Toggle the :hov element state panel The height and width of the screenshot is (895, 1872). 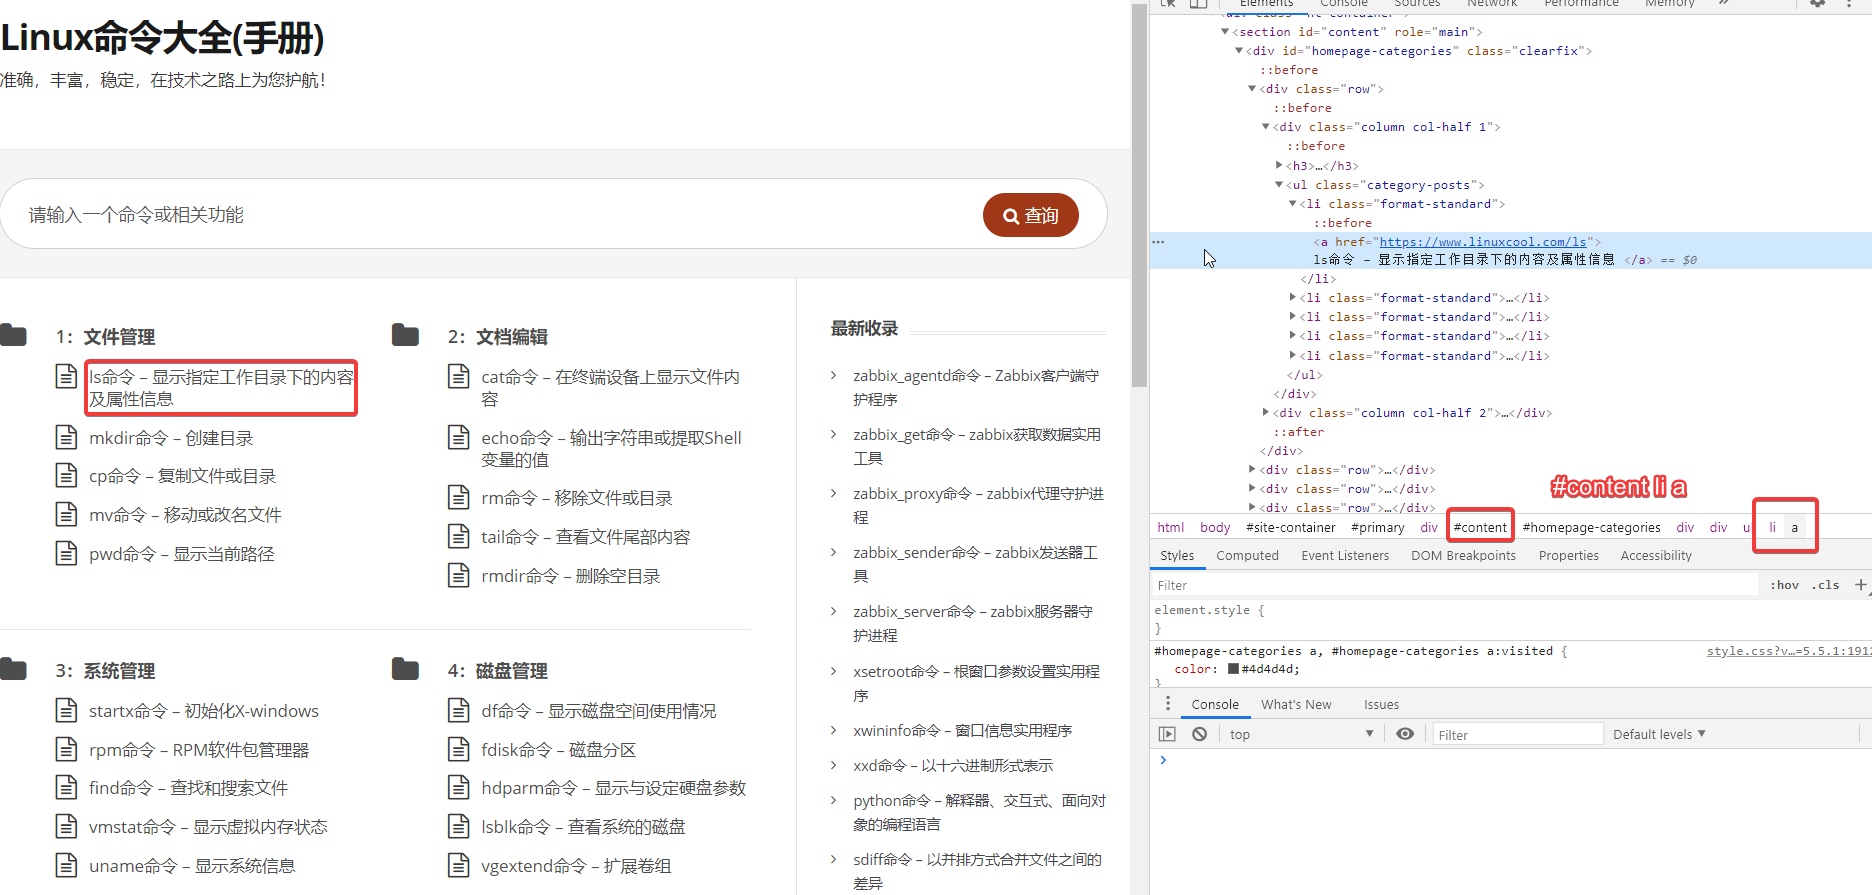(x=1784, y=585)
